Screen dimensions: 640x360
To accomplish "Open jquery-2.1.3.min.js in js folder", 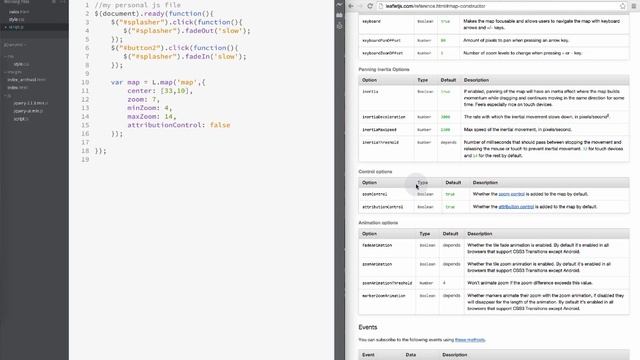I will click(x=31, y=103).
